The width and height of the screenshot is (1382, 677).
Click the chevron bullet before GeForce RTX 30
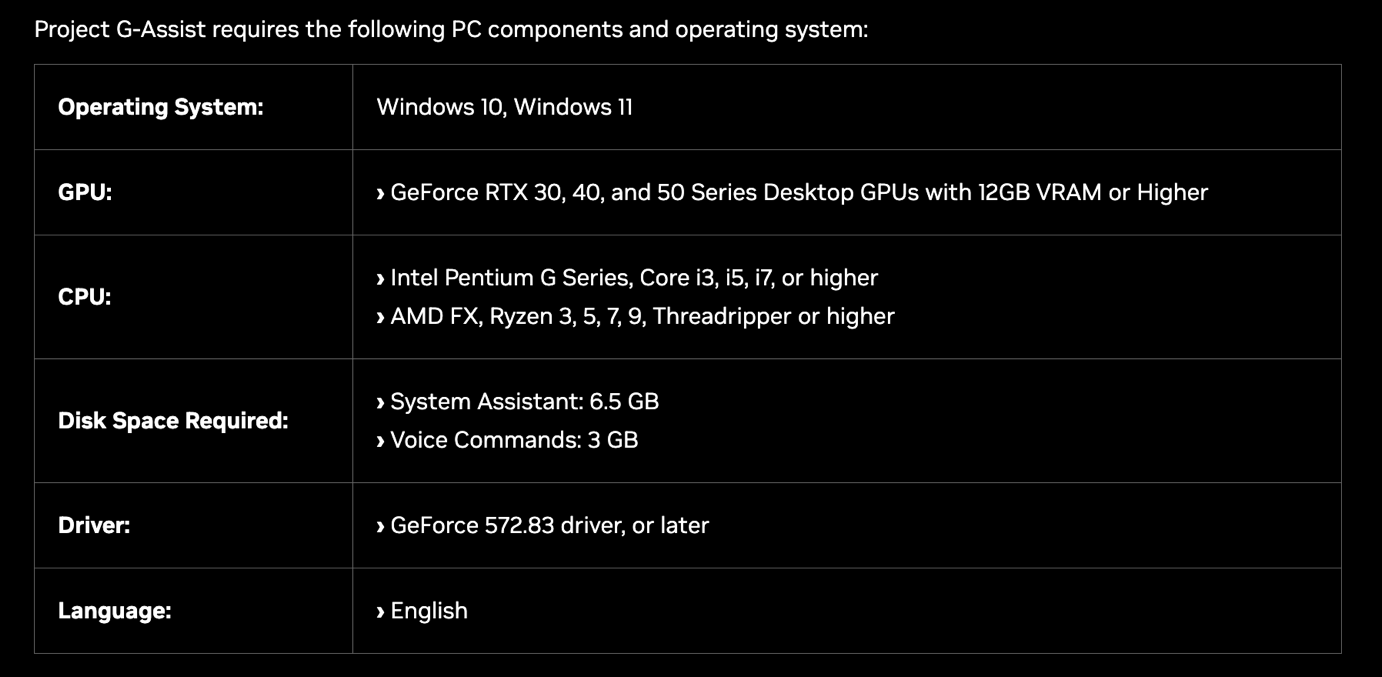(380, 193)
